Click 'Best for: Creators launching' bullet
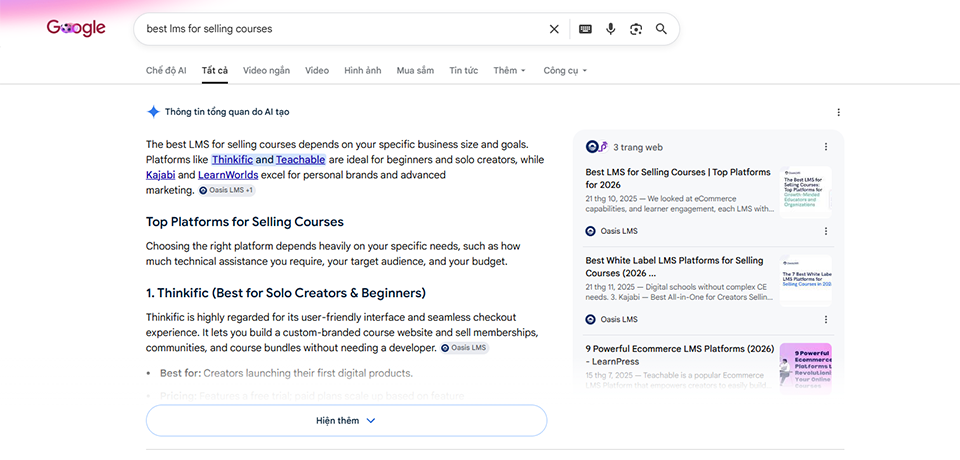 coord(287,373)
